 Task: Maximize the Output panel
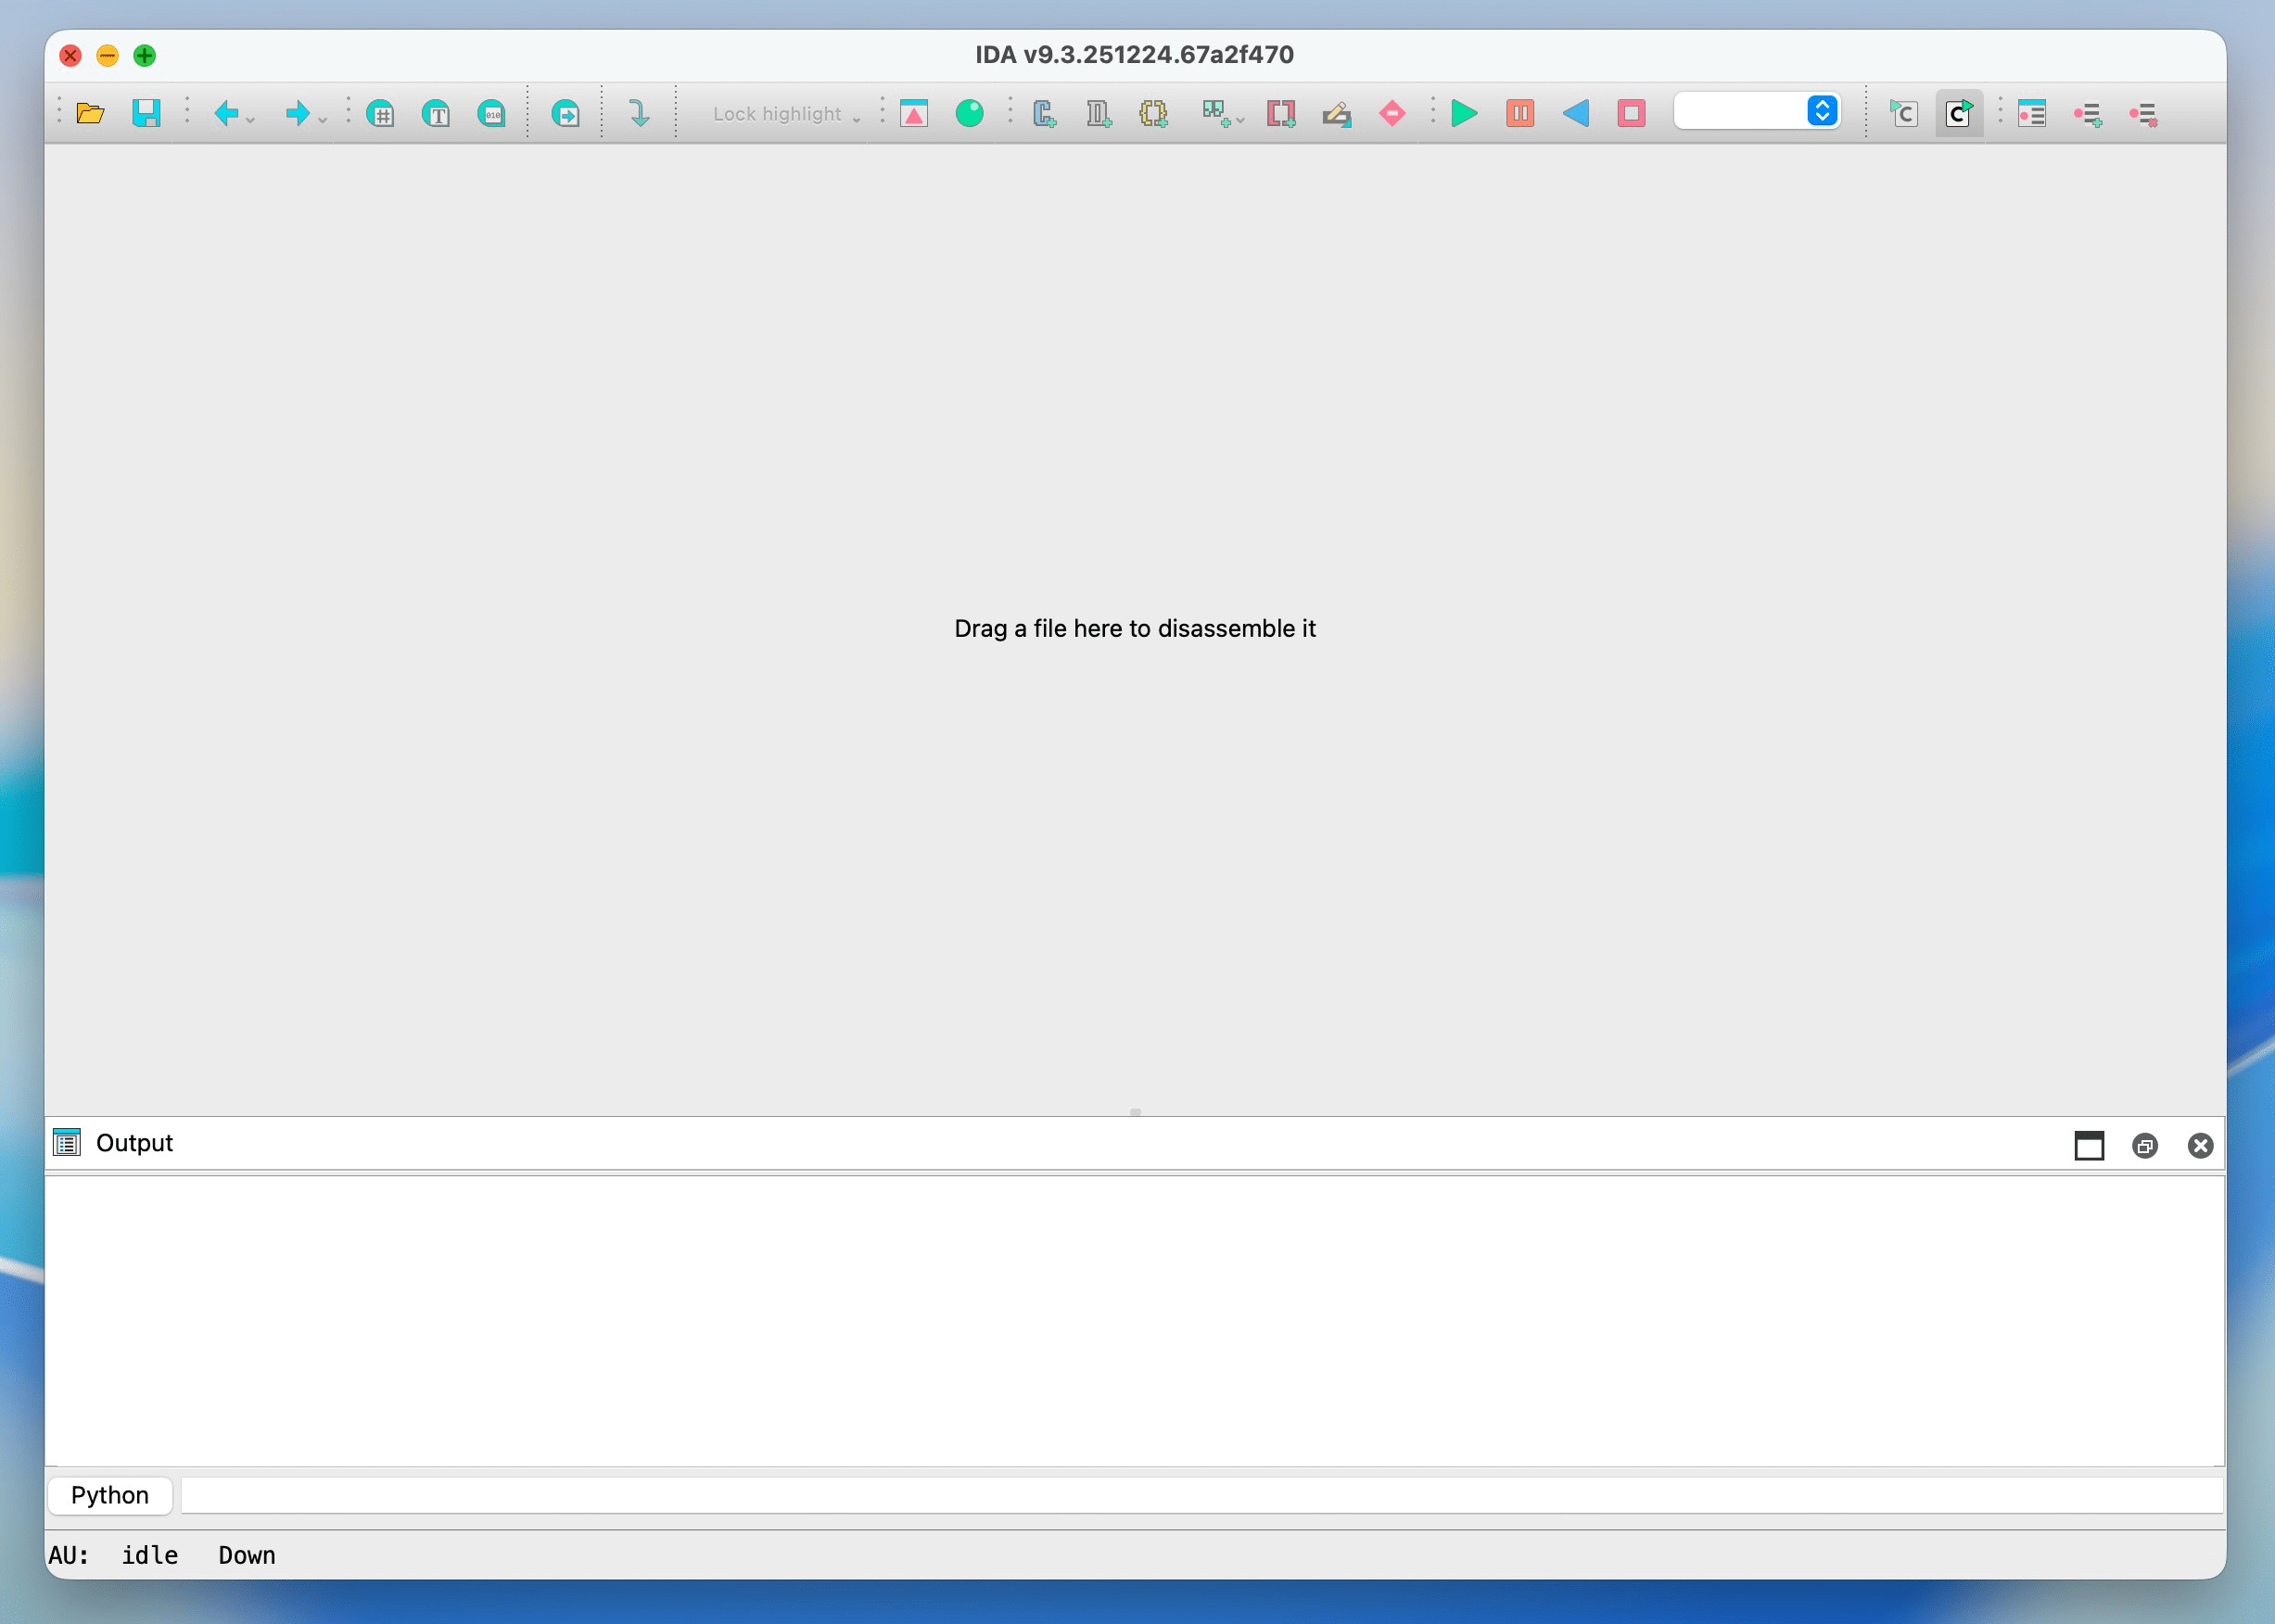click(2089, 1145)
